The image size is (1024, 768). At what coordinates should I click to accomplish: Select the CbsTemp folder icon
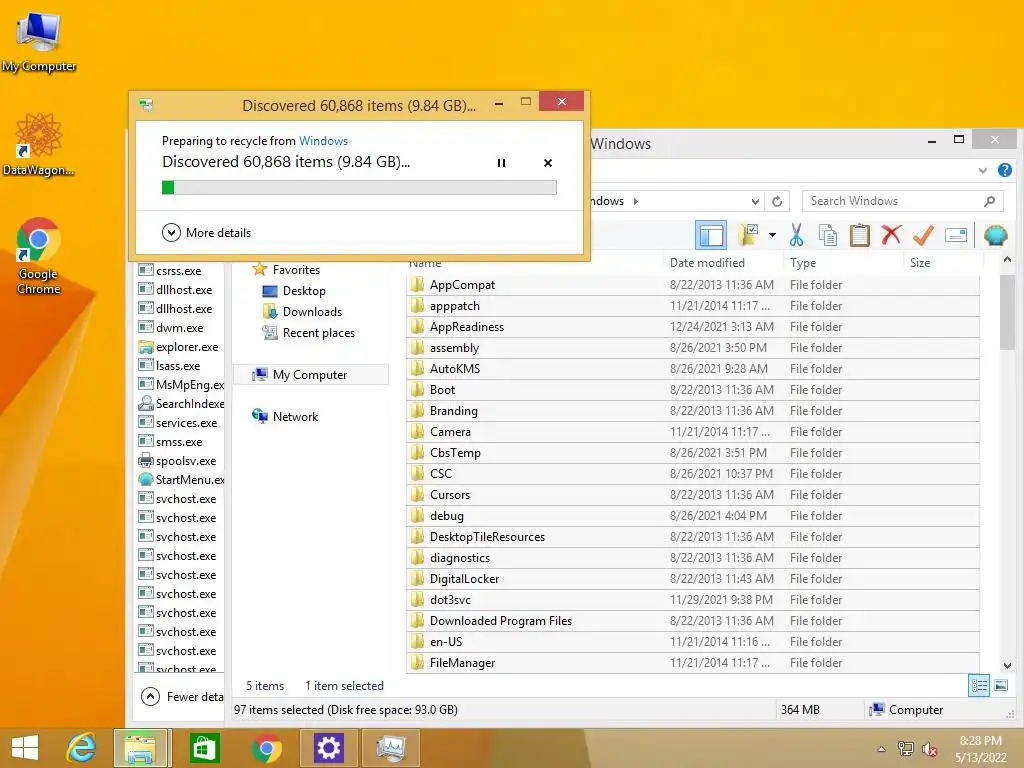(x=417, y=453)
